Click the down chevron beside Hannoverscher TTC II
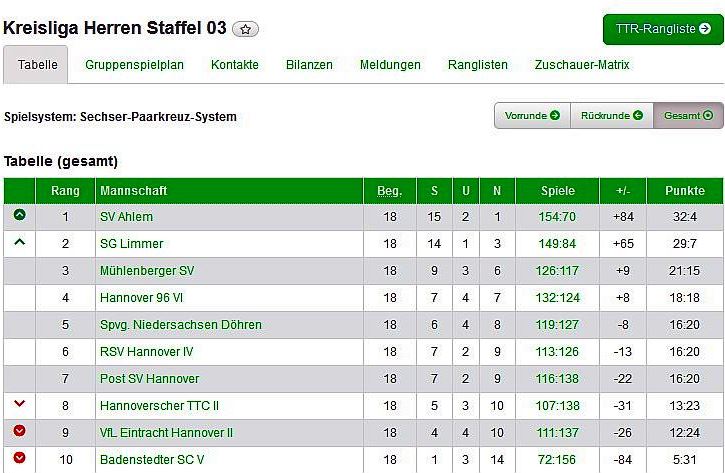Screen dimensions: 725x473 [x=19, y=404]
